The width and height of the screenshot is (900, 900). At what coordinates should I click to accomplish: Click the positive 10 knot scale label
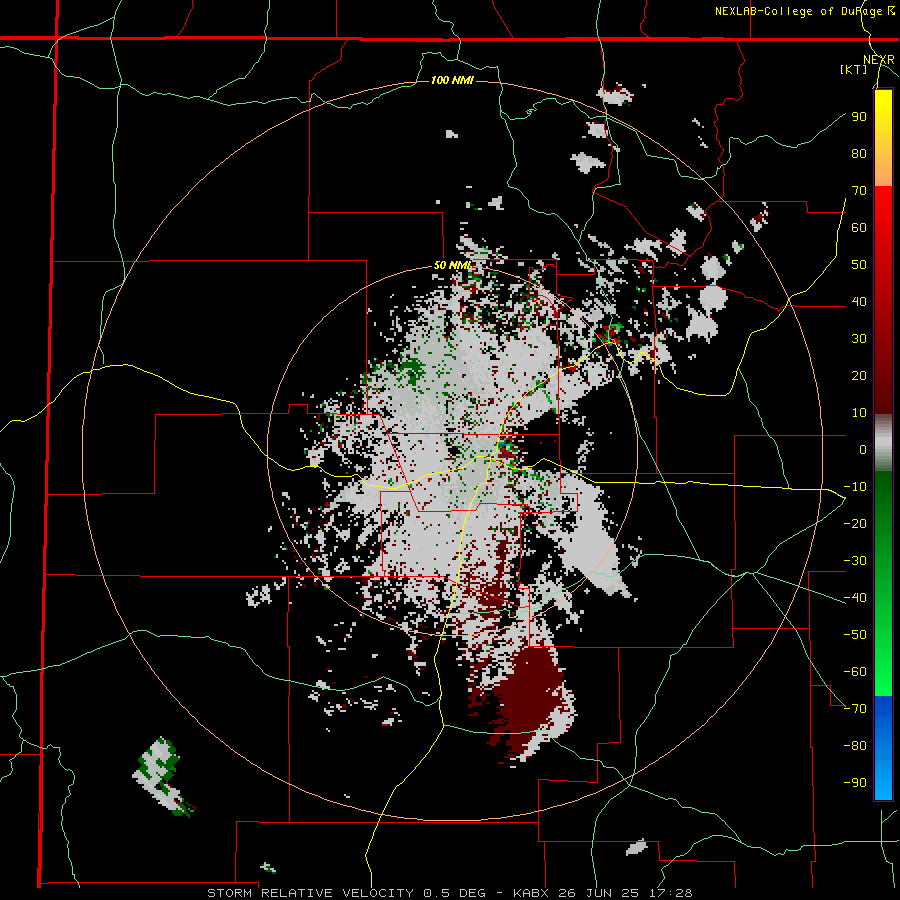point(859,413)
